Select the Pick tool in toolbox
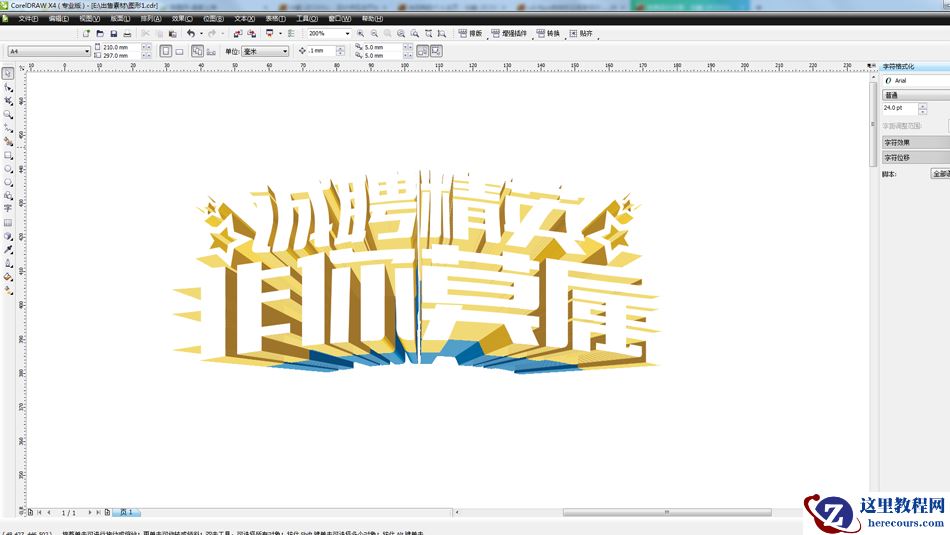 click(8, 73)
